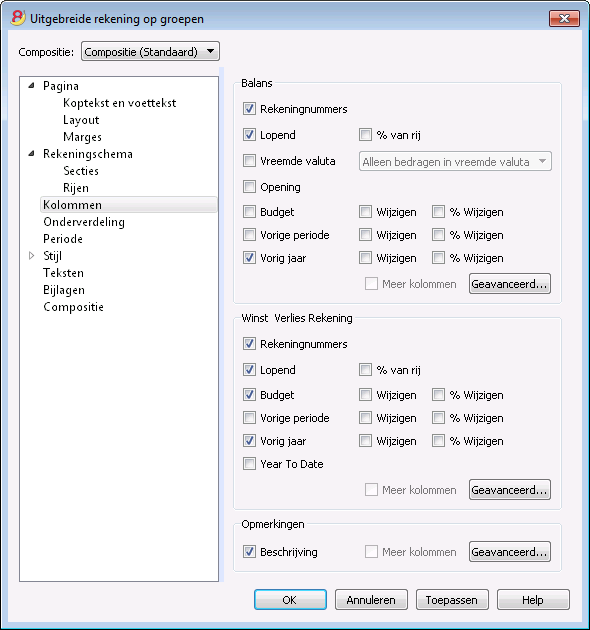Collapse the Rekeningschema tree node
This screenshot has width=590, height=630.
31,153
